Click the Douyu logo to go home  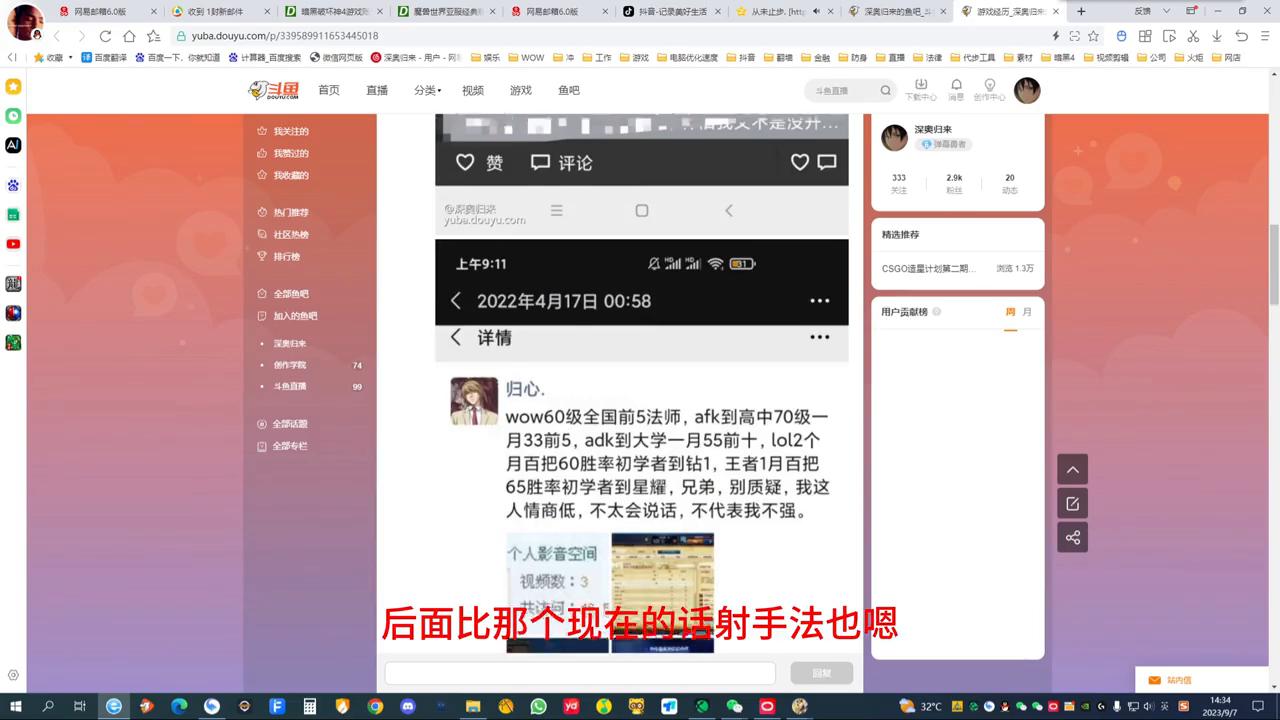[272, 90]
